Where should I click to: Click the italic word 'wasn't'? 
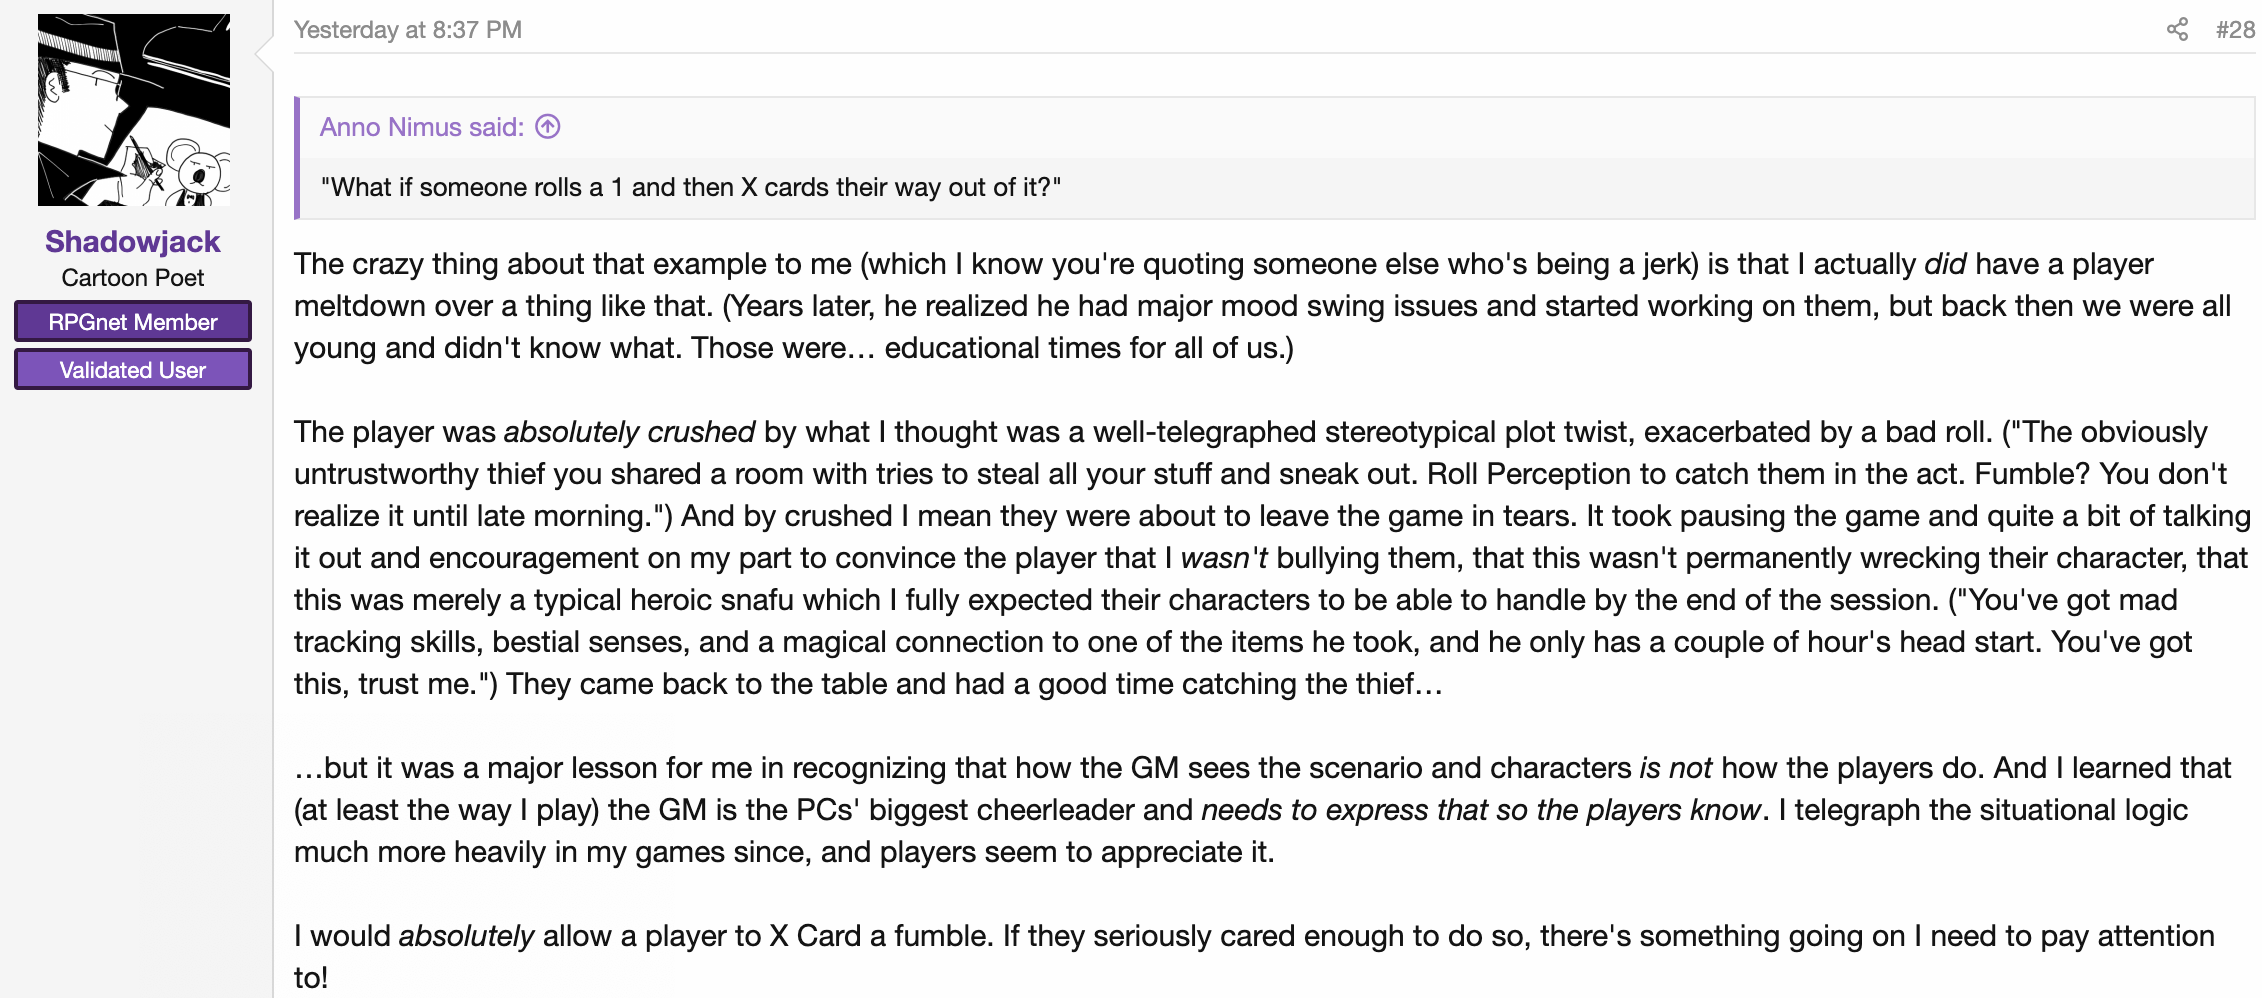point(1224,558)
